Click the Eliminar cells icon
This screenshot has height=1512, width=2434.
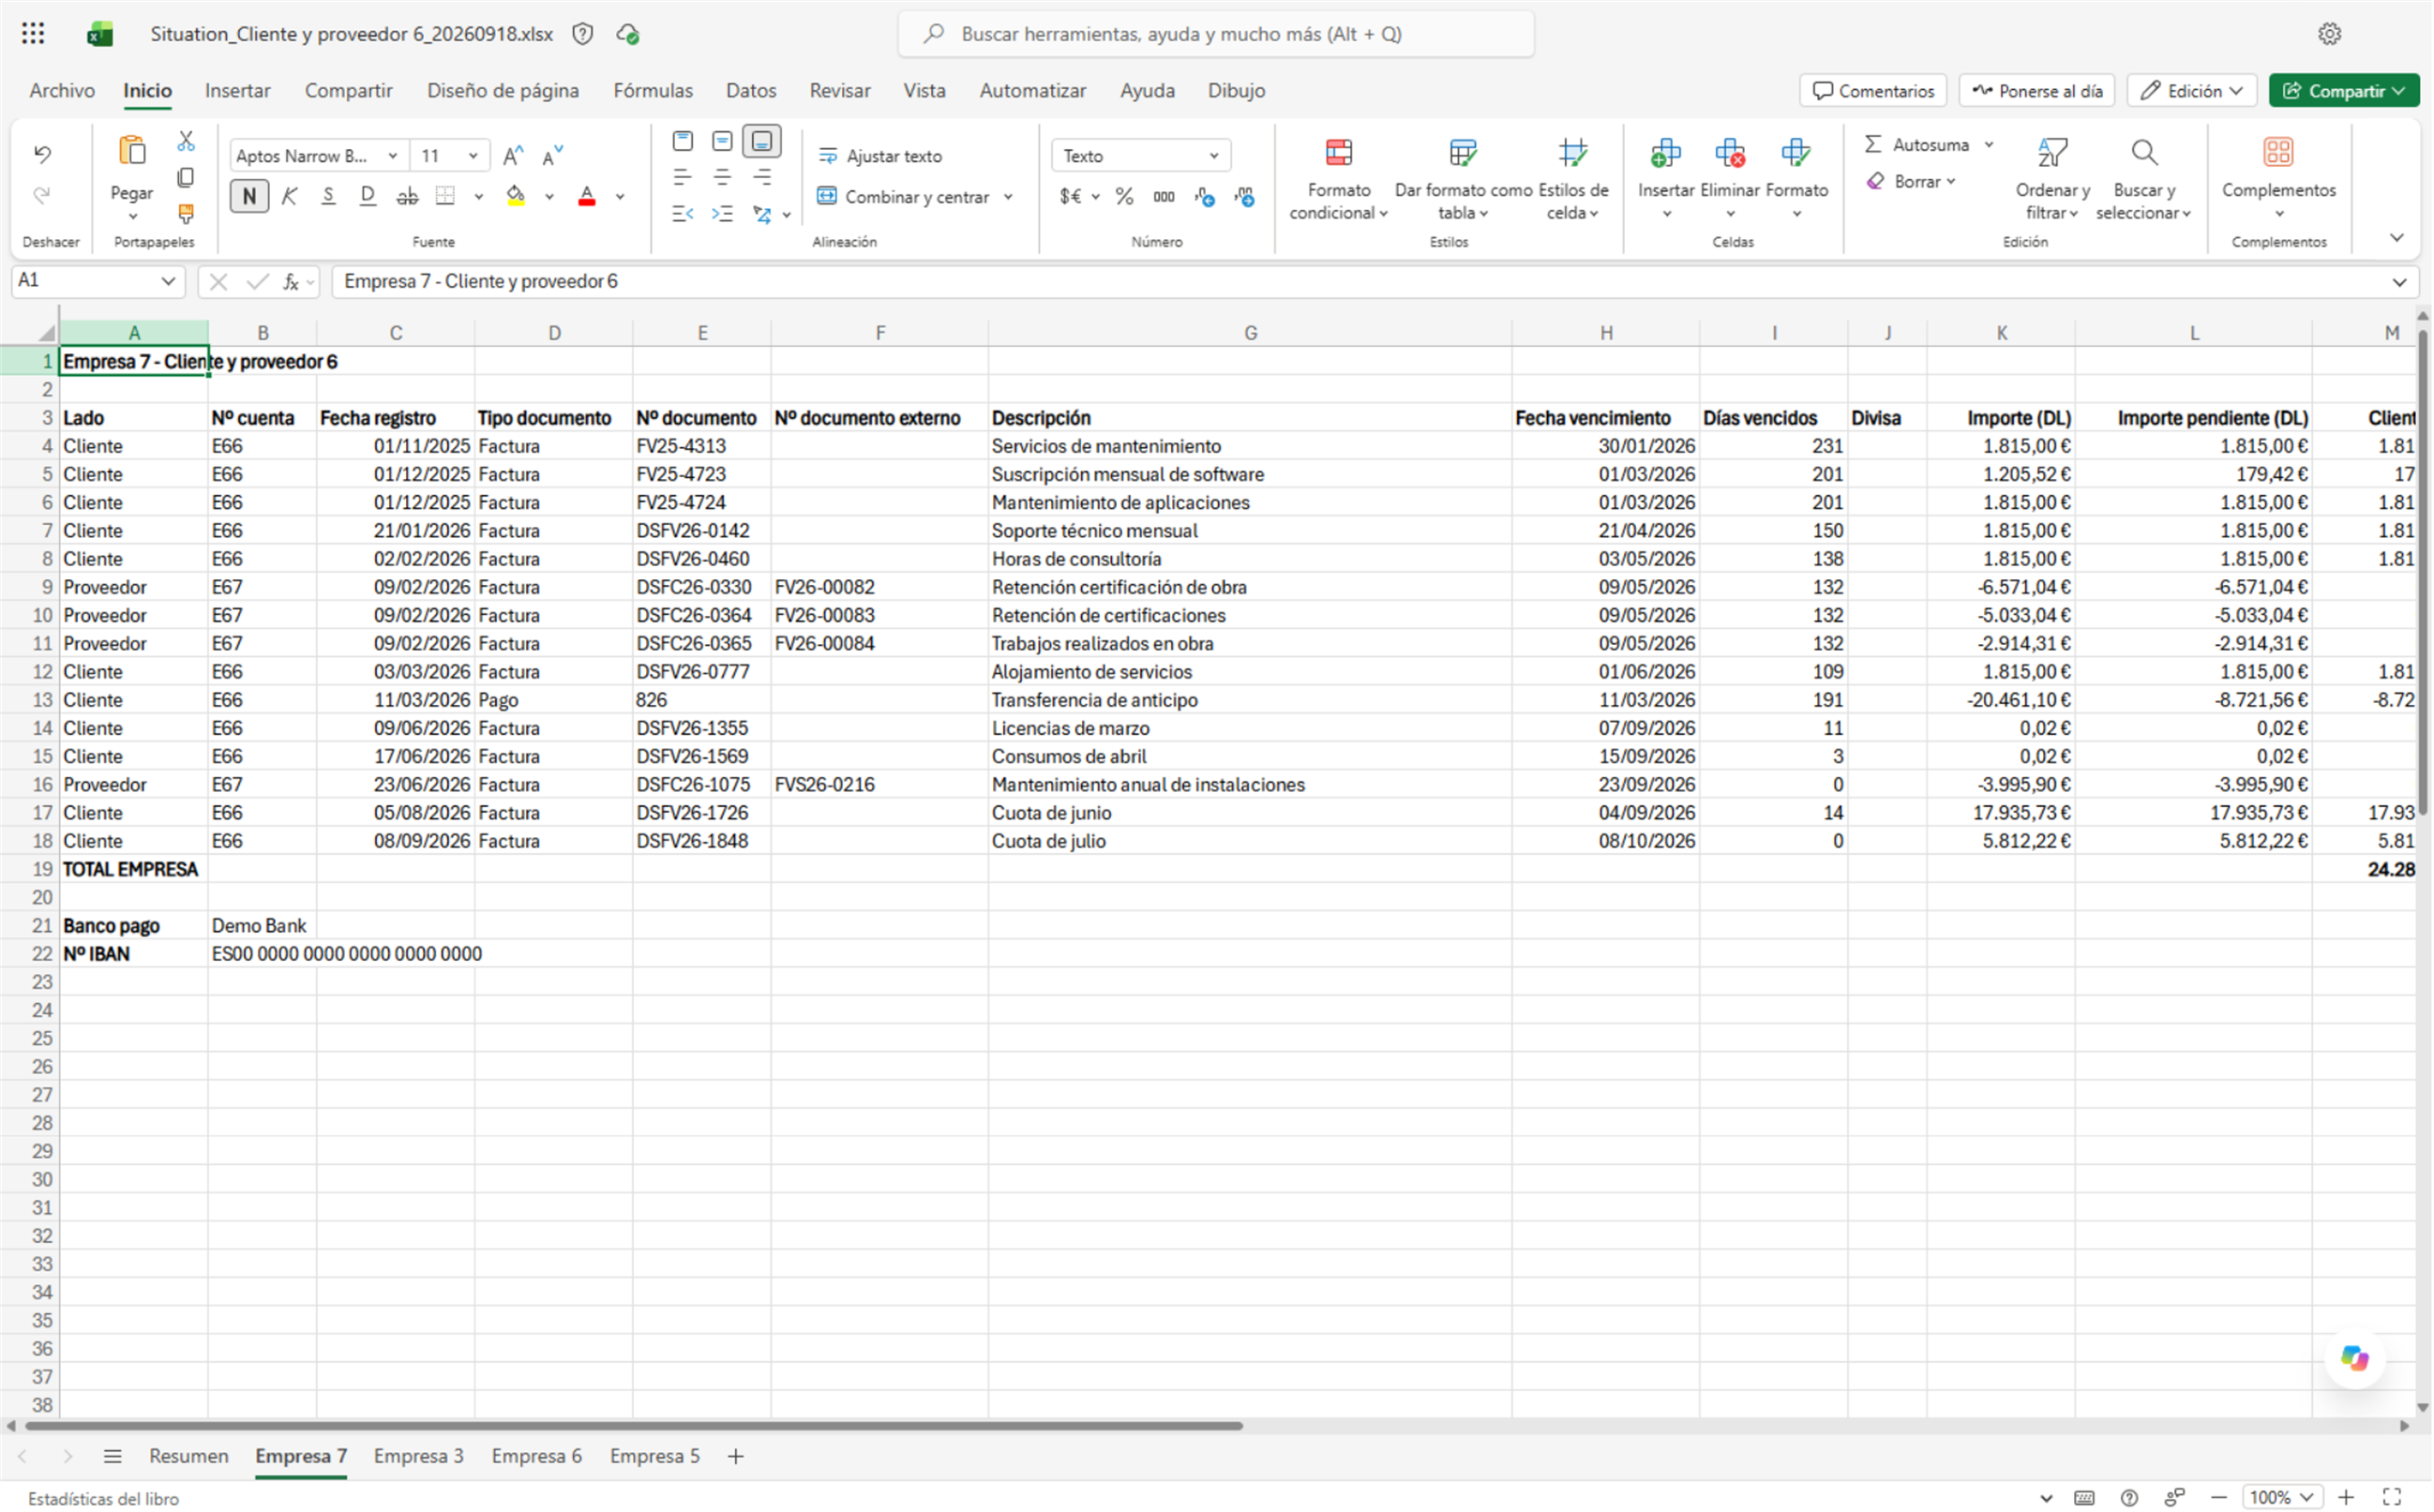pos(1730,153)
